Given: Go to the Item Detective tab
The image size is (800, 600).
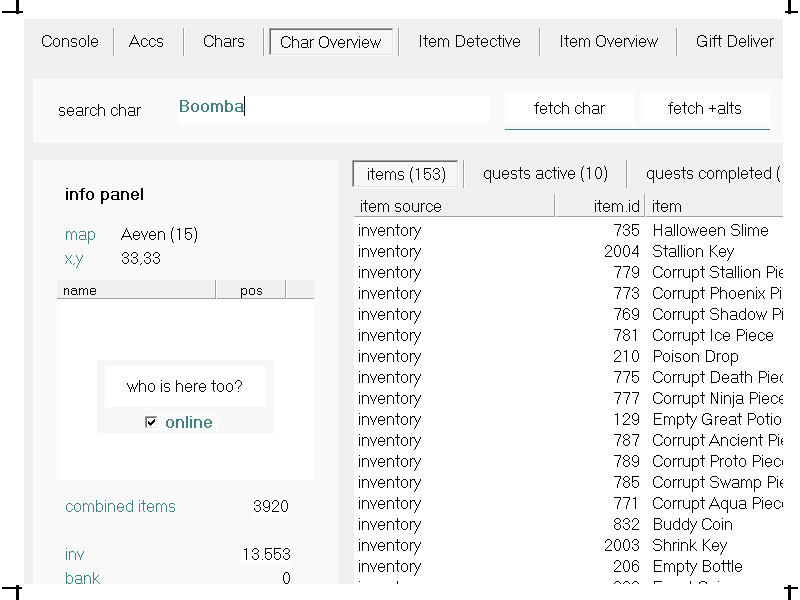Looking at the screenshot, I should click(469, 42).
